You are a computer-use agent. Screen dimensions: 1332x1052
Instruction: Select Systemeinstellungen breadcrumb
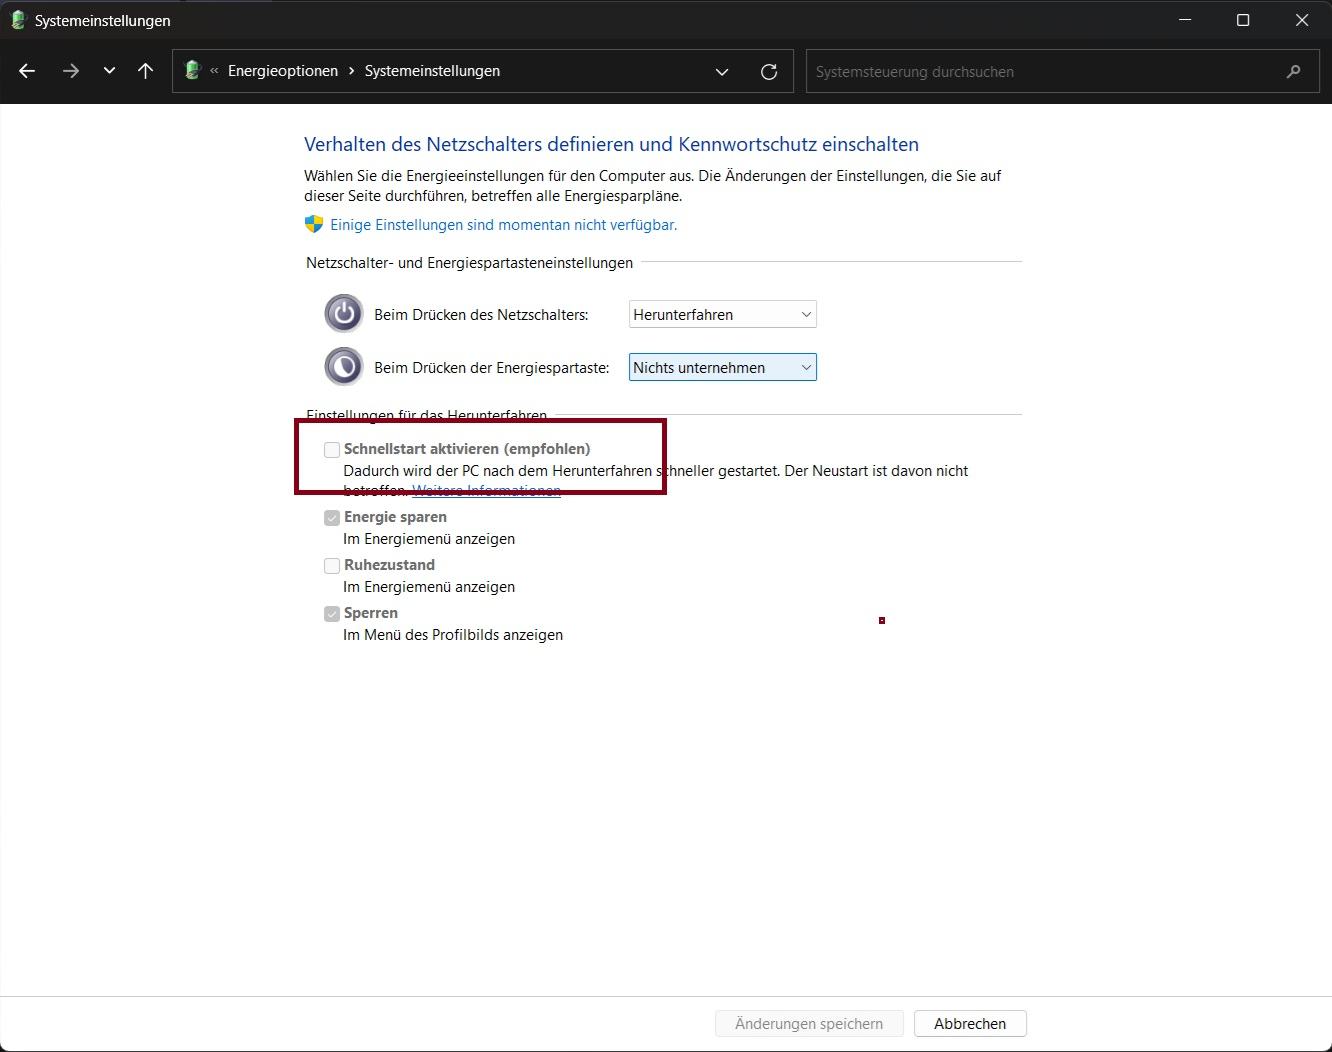432,71
